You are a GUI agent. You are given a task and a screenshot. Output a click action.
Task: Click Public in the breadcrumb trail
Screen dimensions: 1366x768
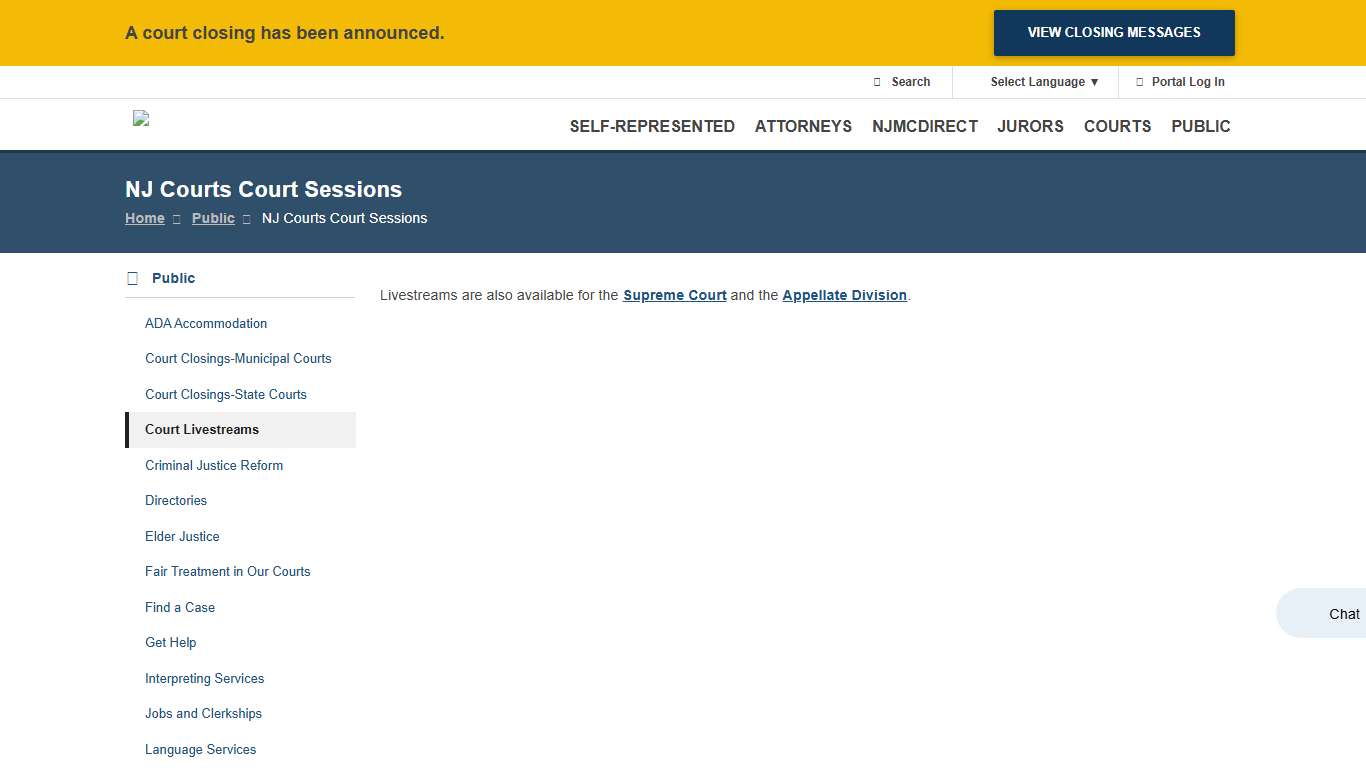pyautogui.click(x=212, y=218)
